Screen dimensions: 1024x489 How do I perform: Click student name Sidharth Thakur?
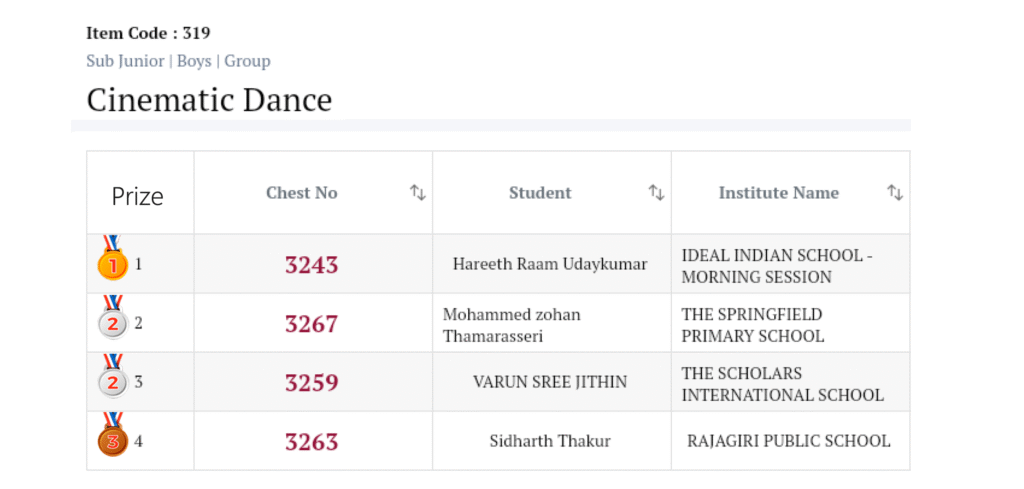(549, 441)
